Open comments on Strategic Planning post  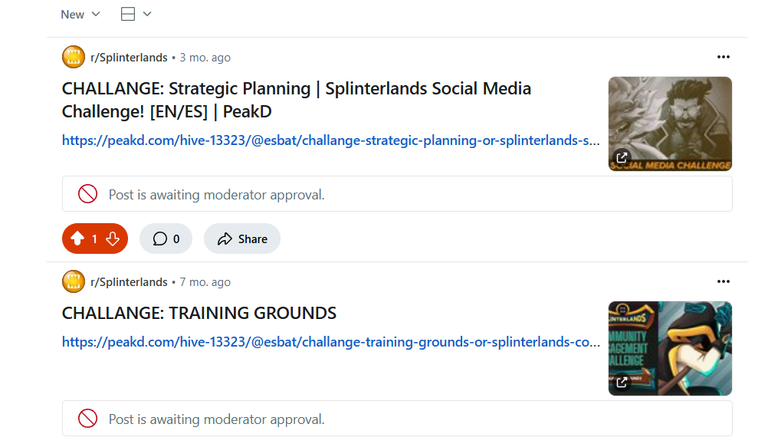166,239
